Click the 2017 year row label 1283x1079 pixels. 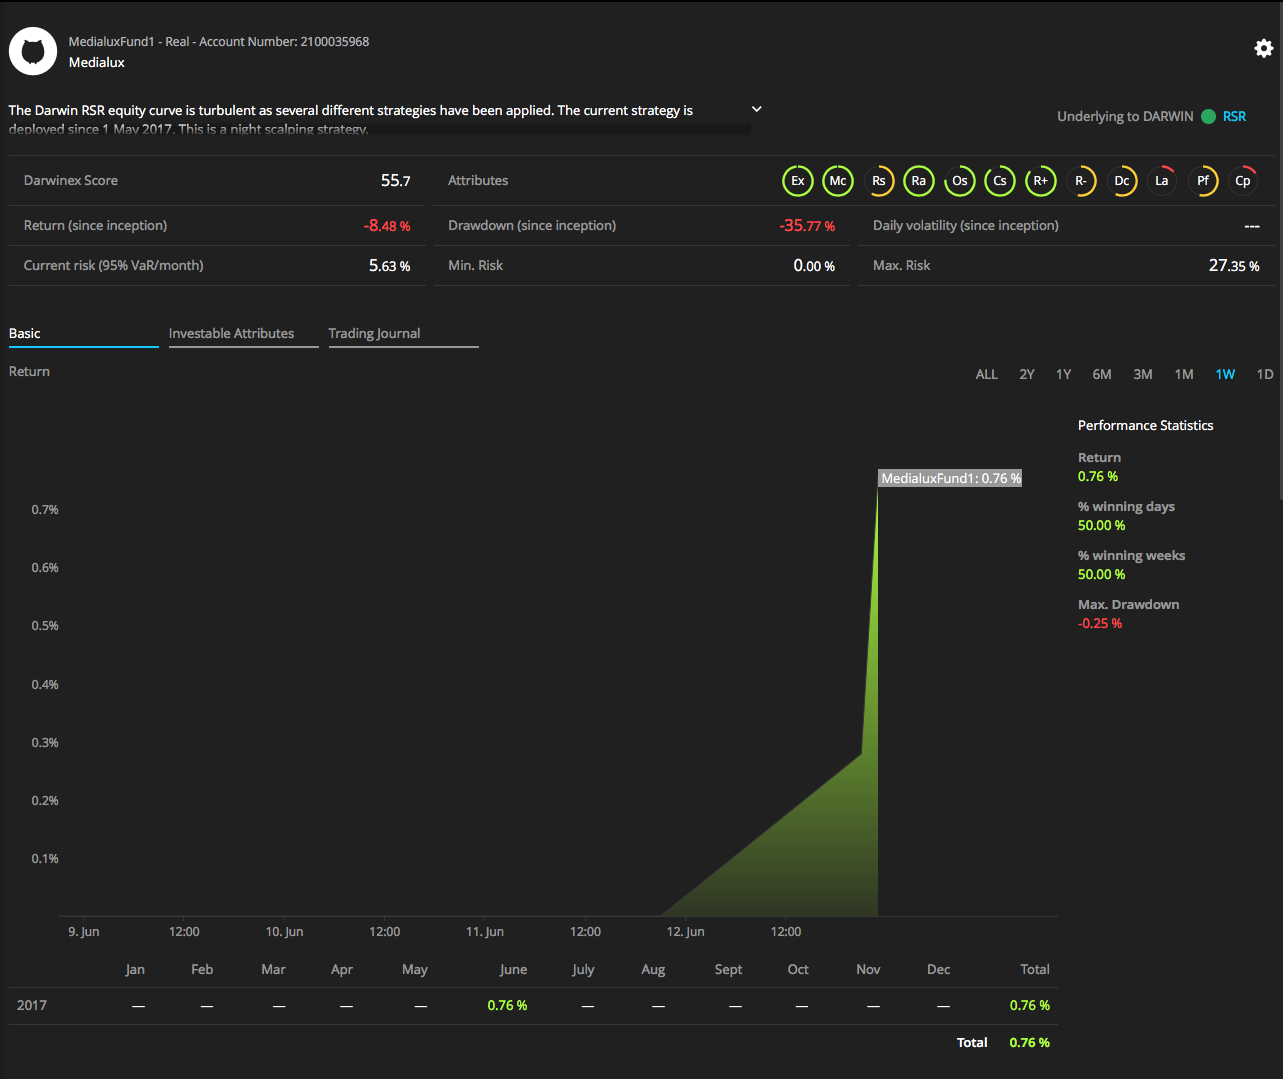coord(32,1005)
